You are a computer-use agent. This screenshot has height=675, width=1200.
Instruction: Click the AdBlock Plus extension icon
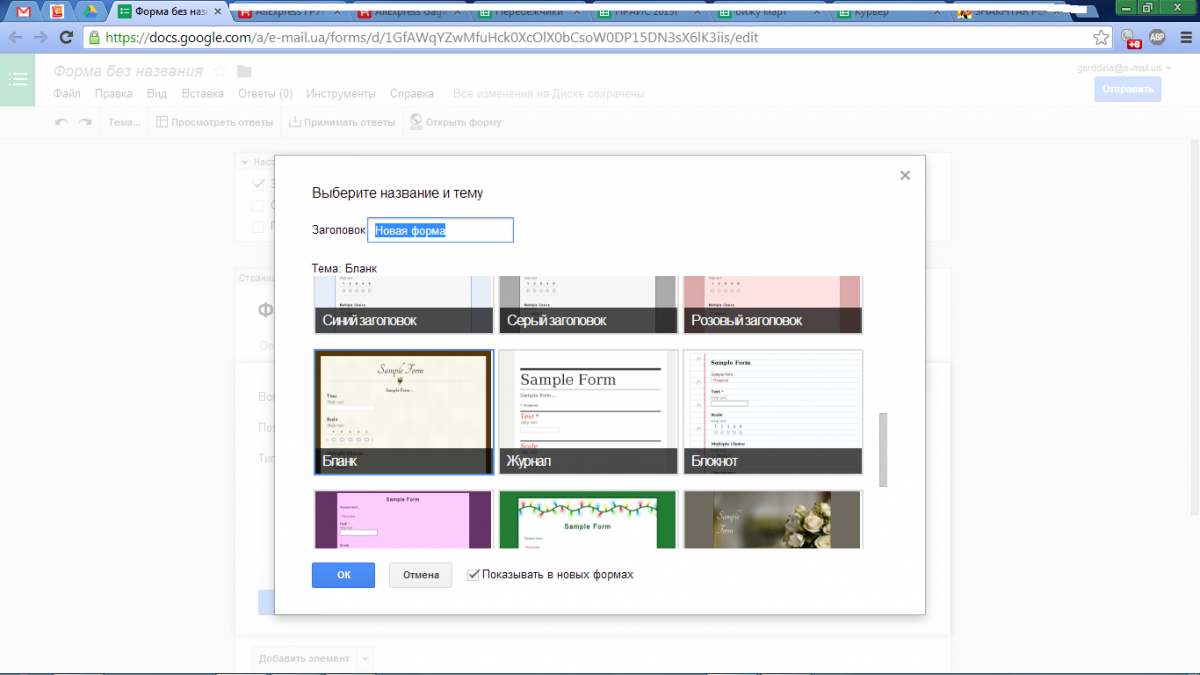[1157, 38]
